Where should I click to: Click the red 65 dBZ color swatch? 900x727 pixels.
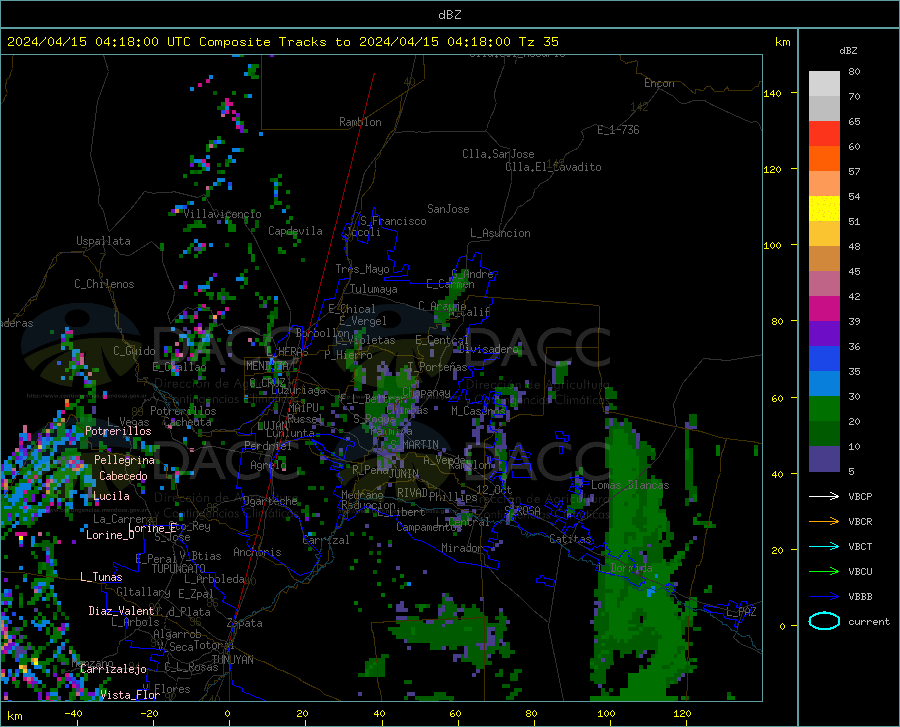tap(824, 134)
